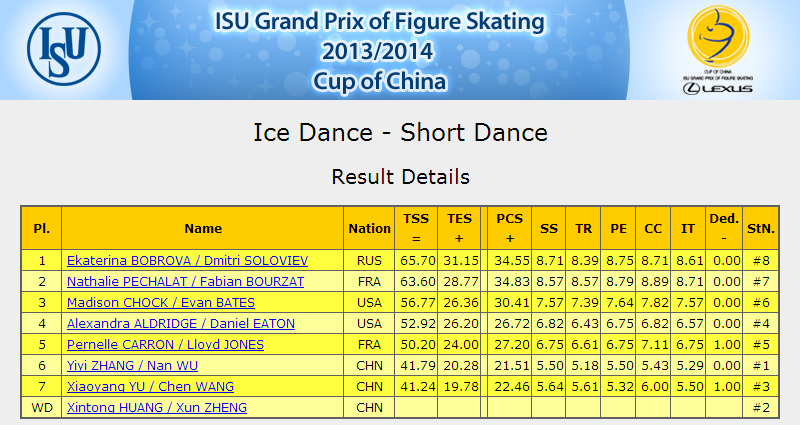
Task: Click the Ded. column header
Action: (x=724, y=228)
